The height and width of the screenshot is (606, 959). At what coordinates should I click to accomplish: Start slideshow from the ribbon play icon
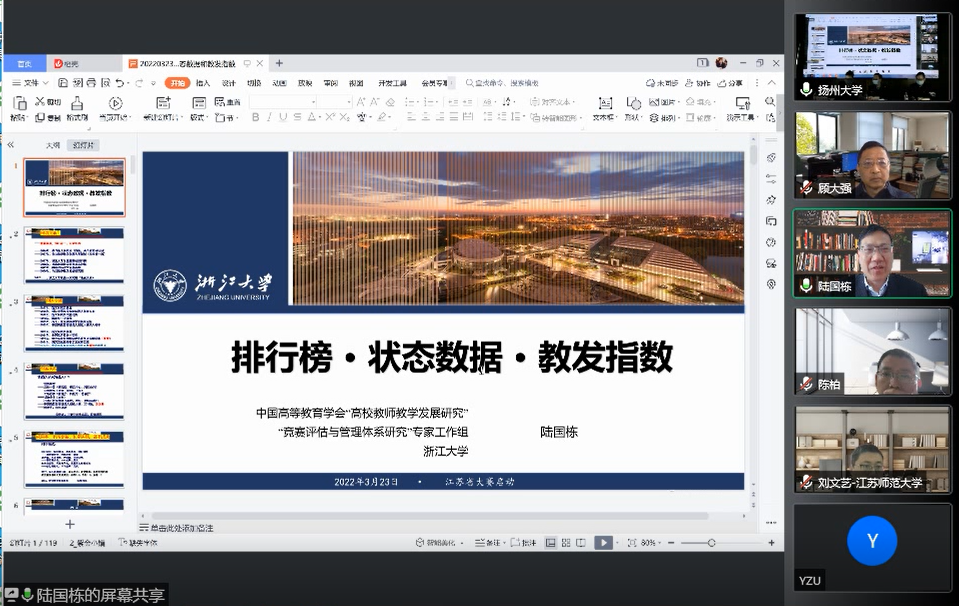[115, 103]
